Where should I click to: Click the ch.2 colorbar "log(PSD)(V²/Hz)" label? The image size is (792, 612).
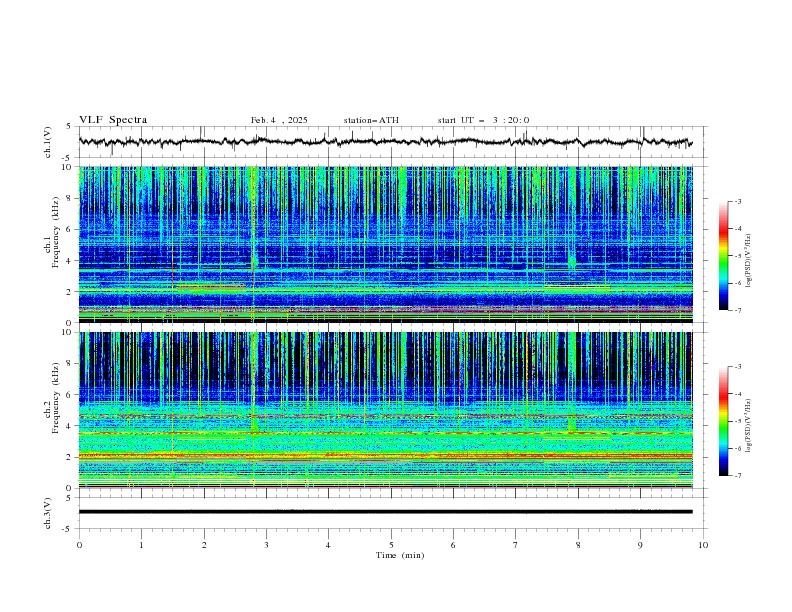pos(749,425)
